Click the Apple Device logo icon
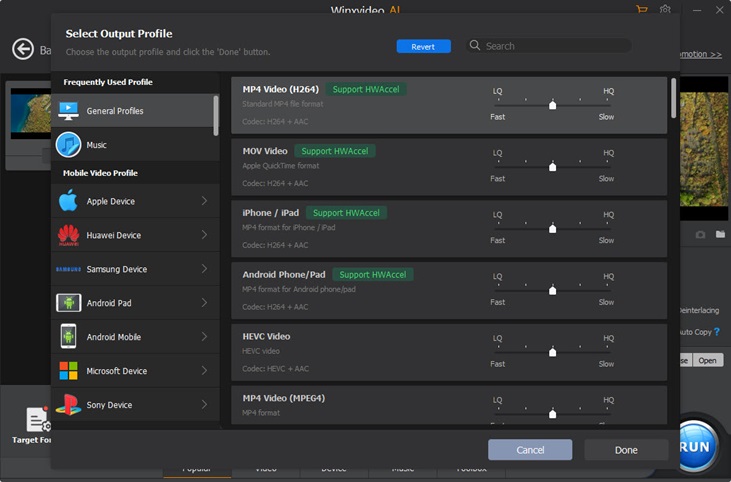The height and width of the screenshot is (482, 731). point(69,201)
